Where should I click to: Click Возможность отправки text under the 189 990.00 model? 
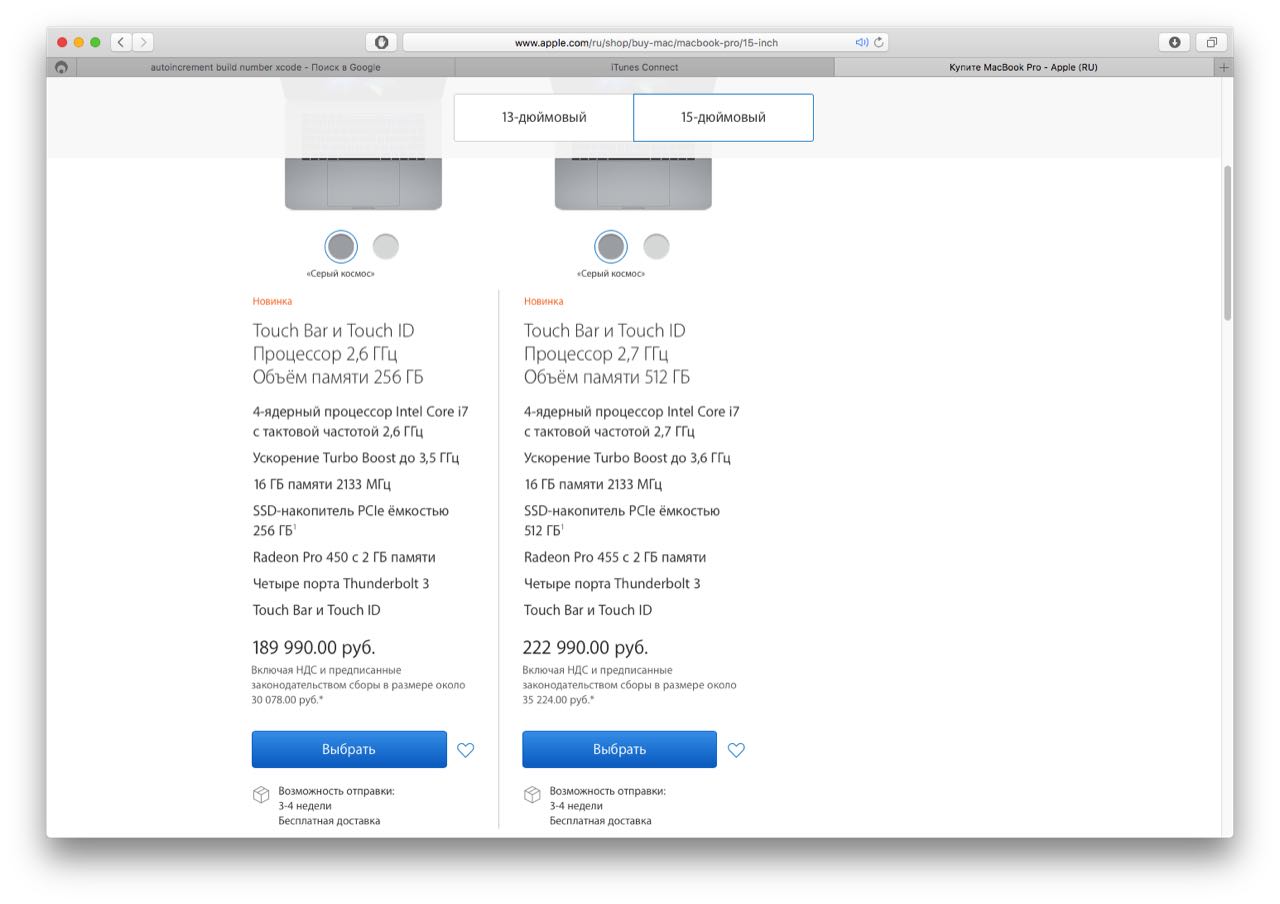coord(336,791)
